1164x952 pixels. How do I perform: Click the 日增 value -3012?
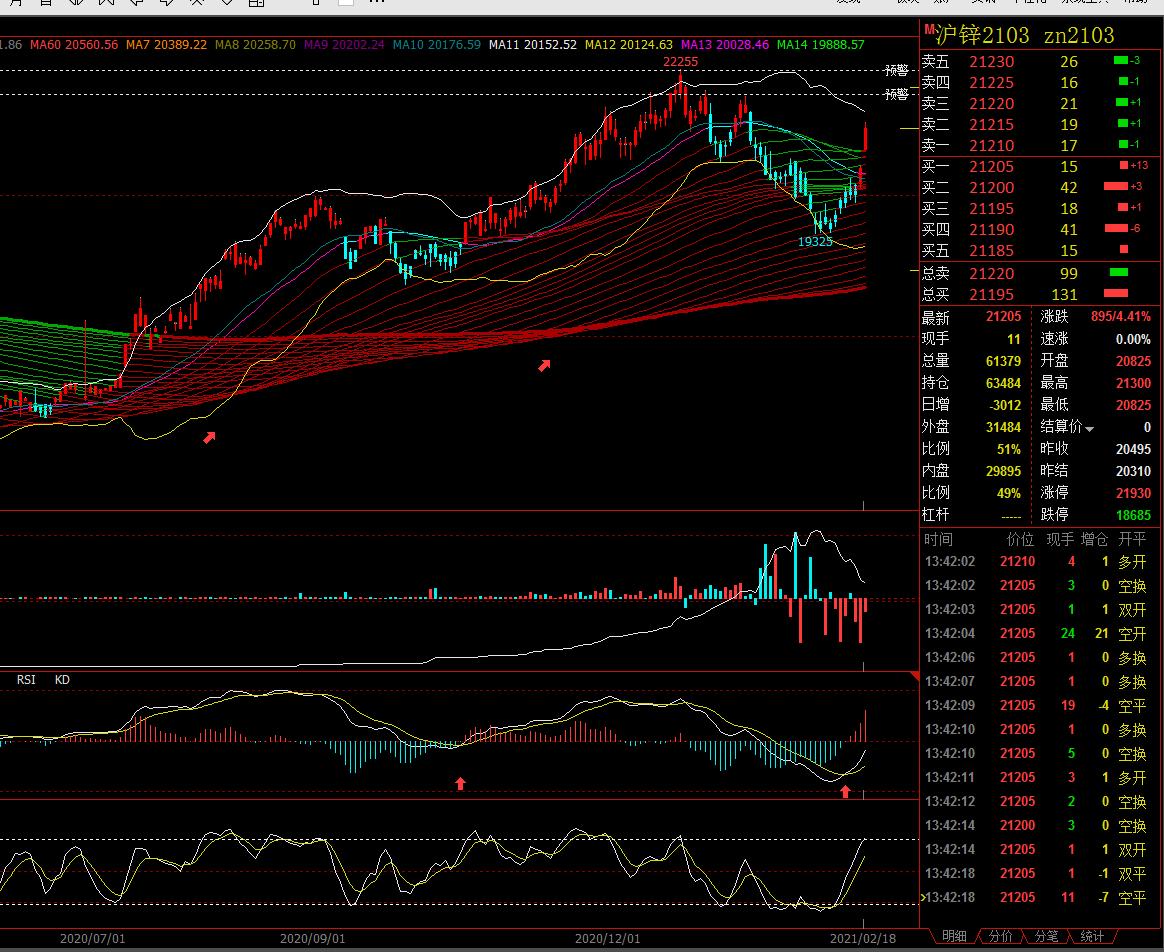pos(1005,405)
